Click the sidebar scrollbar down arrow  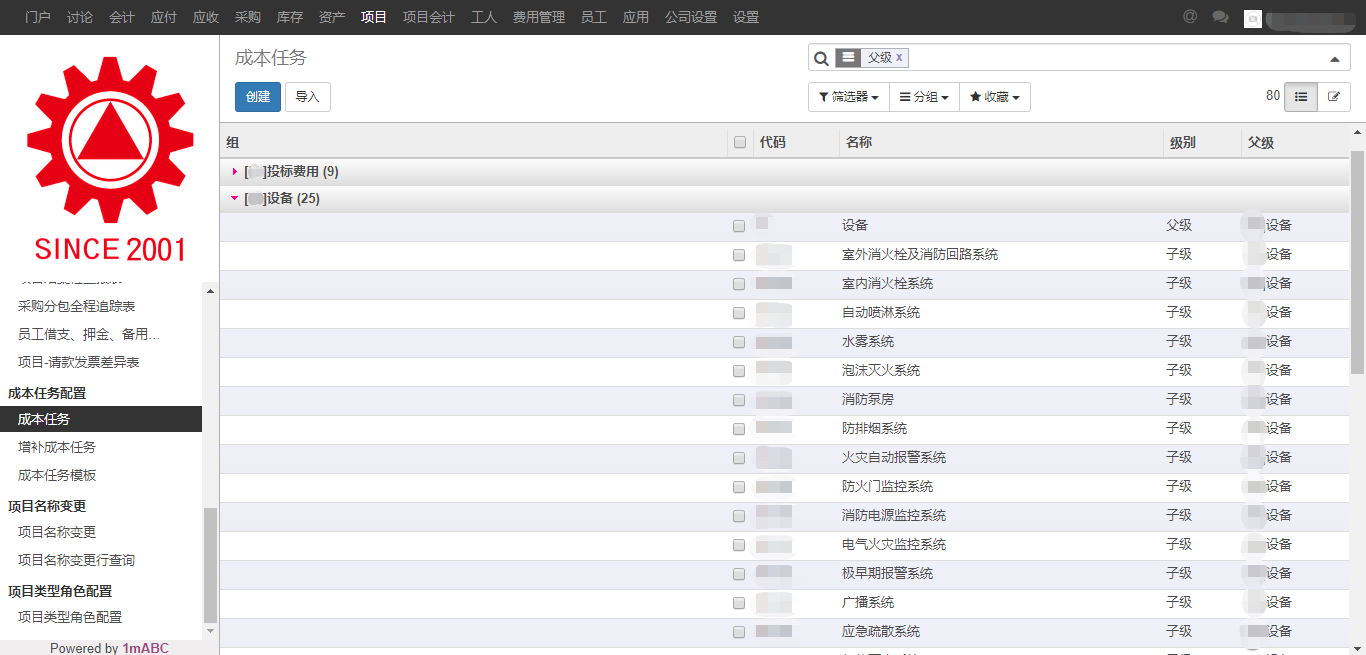(x=210, y=631)
